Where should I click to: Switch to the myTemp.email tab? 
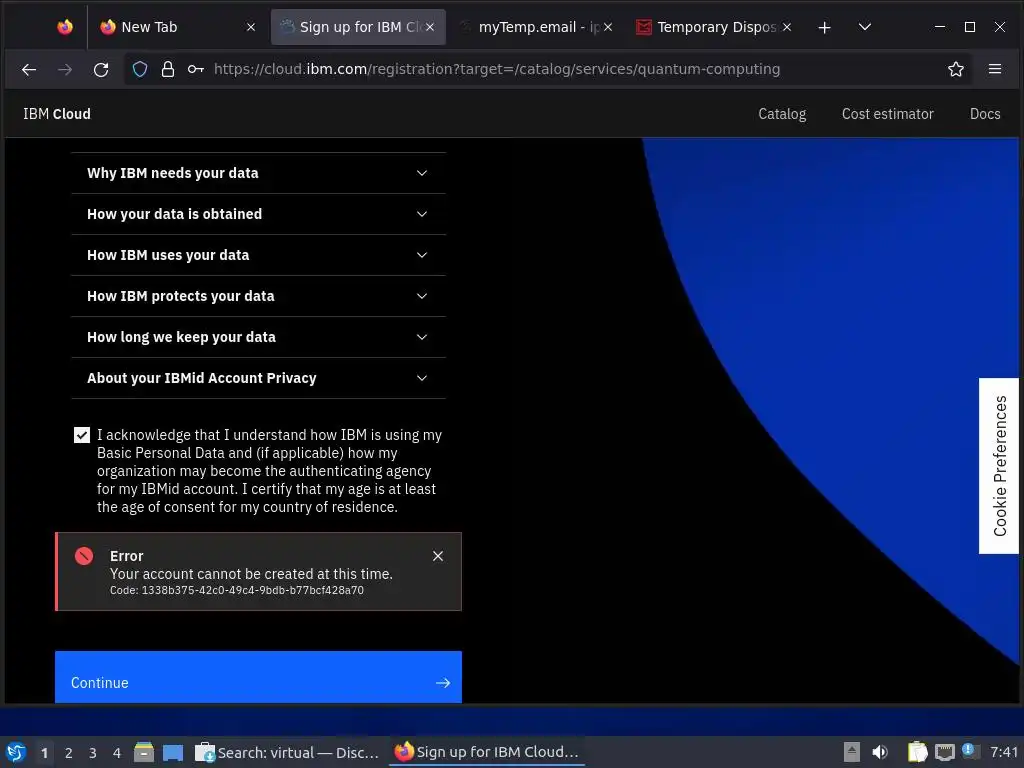(536, 27)
